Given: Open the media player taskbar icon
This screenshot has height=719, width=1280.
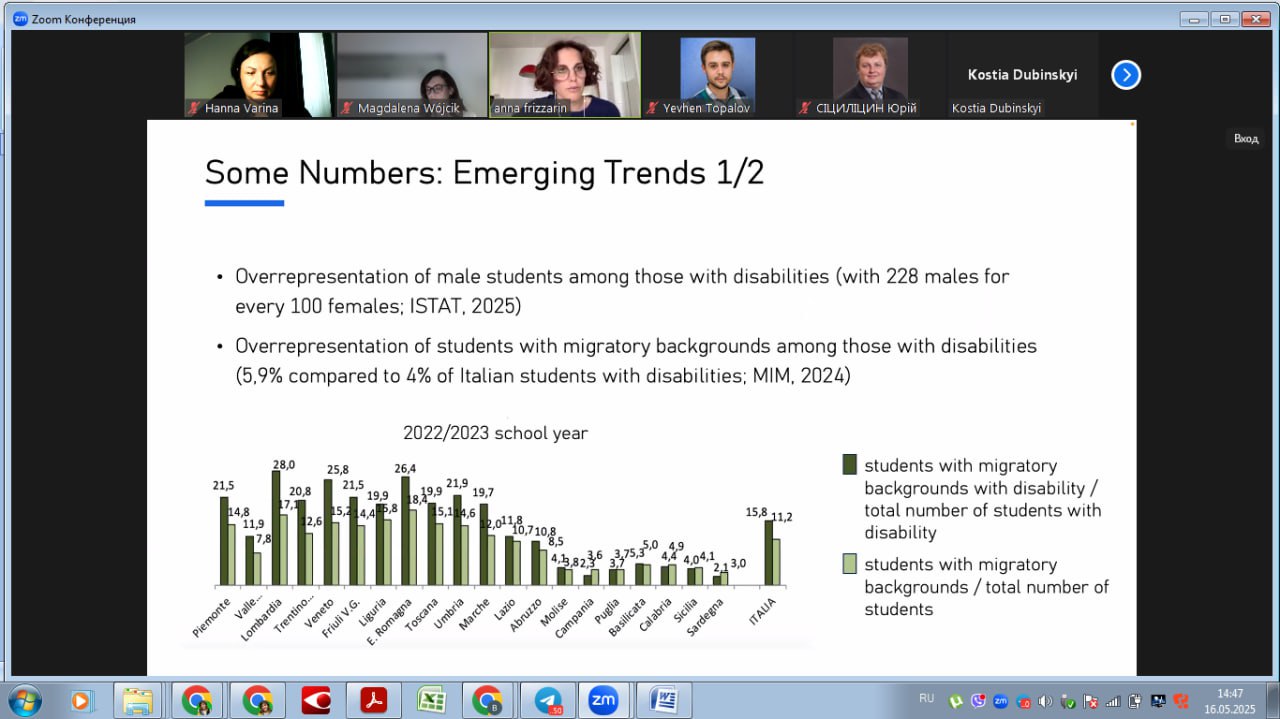Looking at the screenshot, I should click(81, 700).
